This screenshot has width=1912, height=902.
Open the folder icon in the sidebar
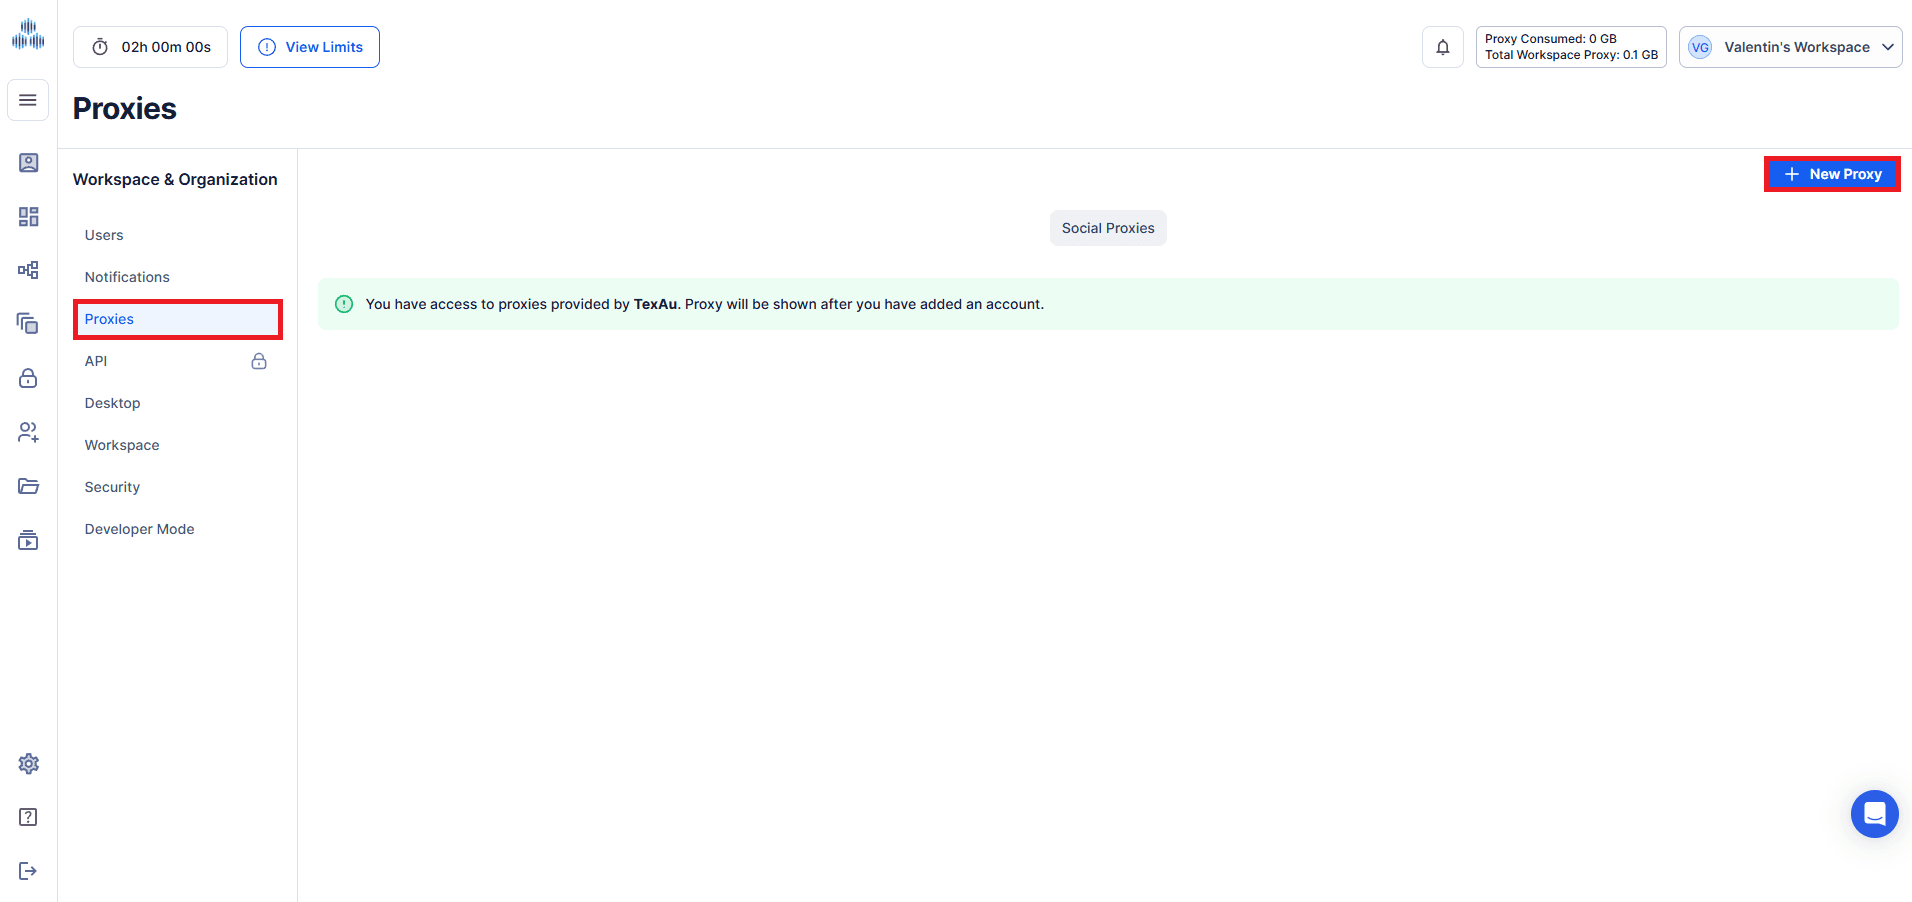point(28,486)
